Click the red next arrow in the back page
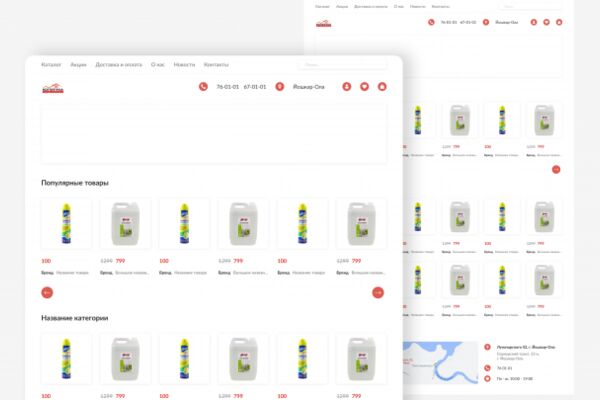The image size is (600, 400). (556, 170)
